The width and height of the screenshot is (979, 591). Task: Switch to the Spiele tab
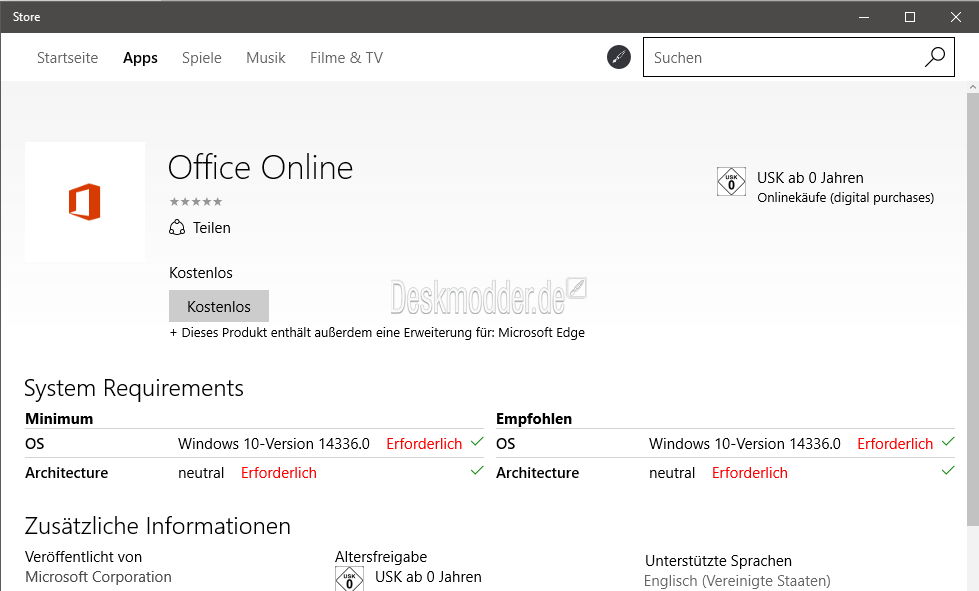tap(202, 58)
